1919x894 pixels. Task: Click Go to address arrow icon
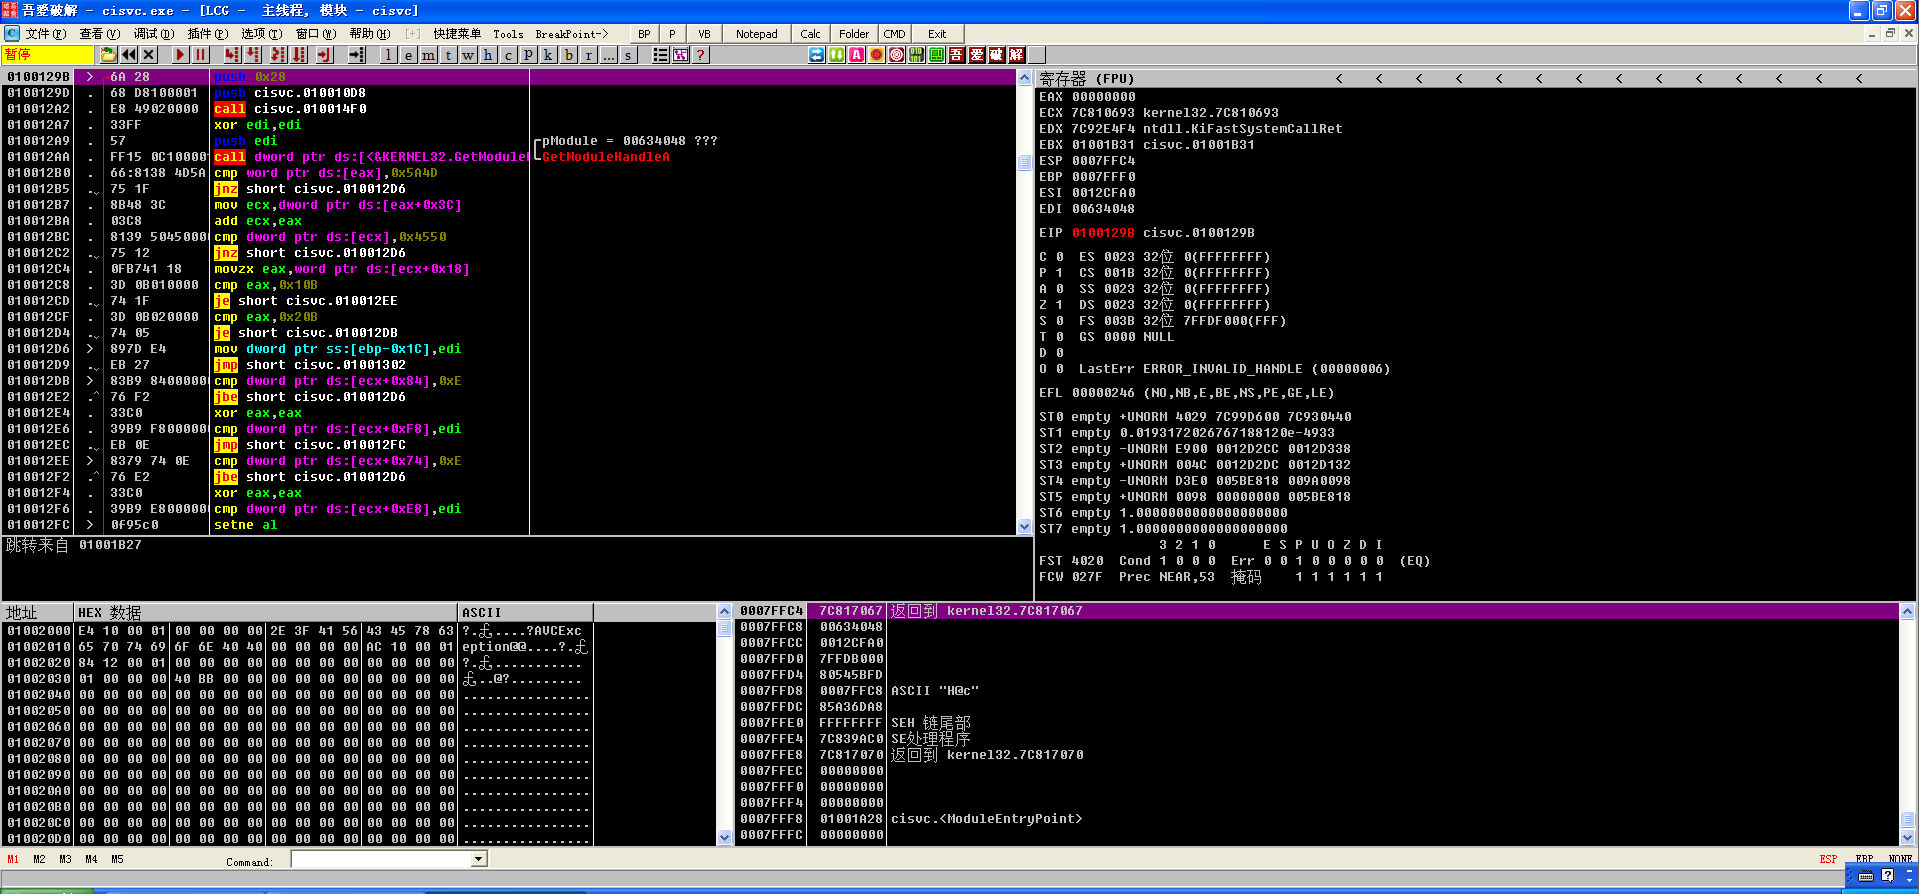356,55
